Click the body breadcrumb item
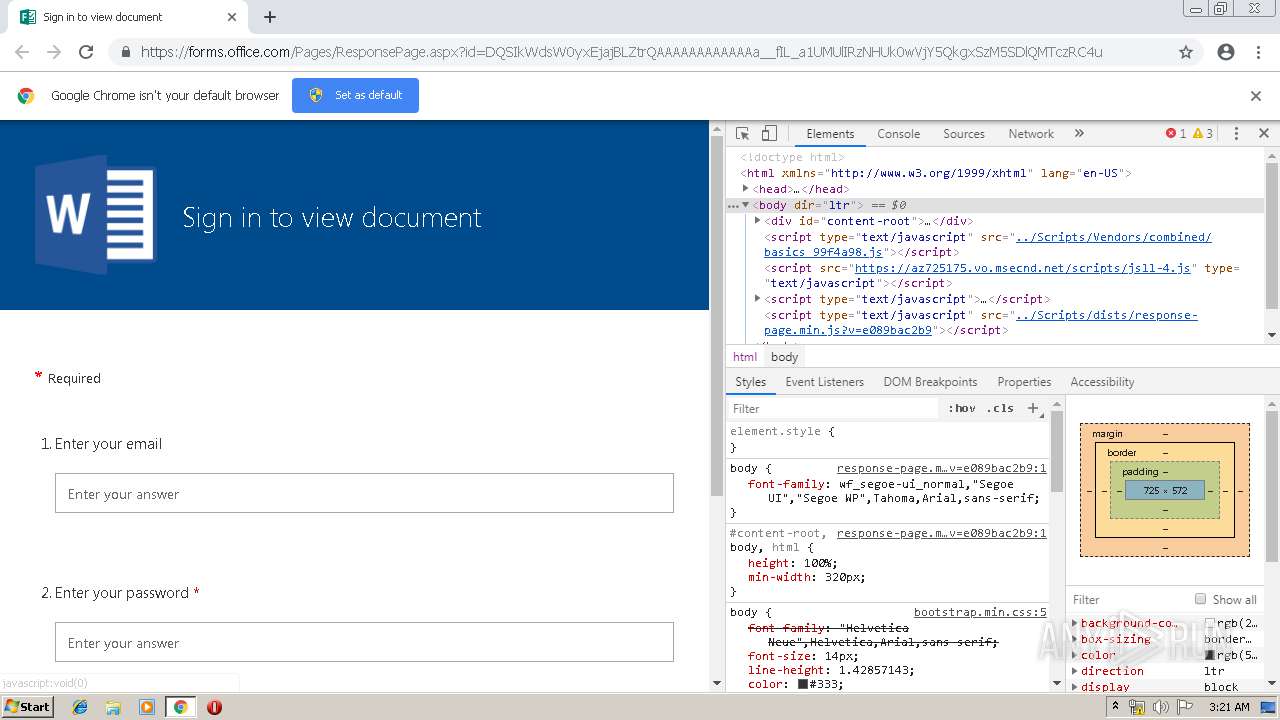The width and height of the screenshot is (1280, 720). coord(785,357)
